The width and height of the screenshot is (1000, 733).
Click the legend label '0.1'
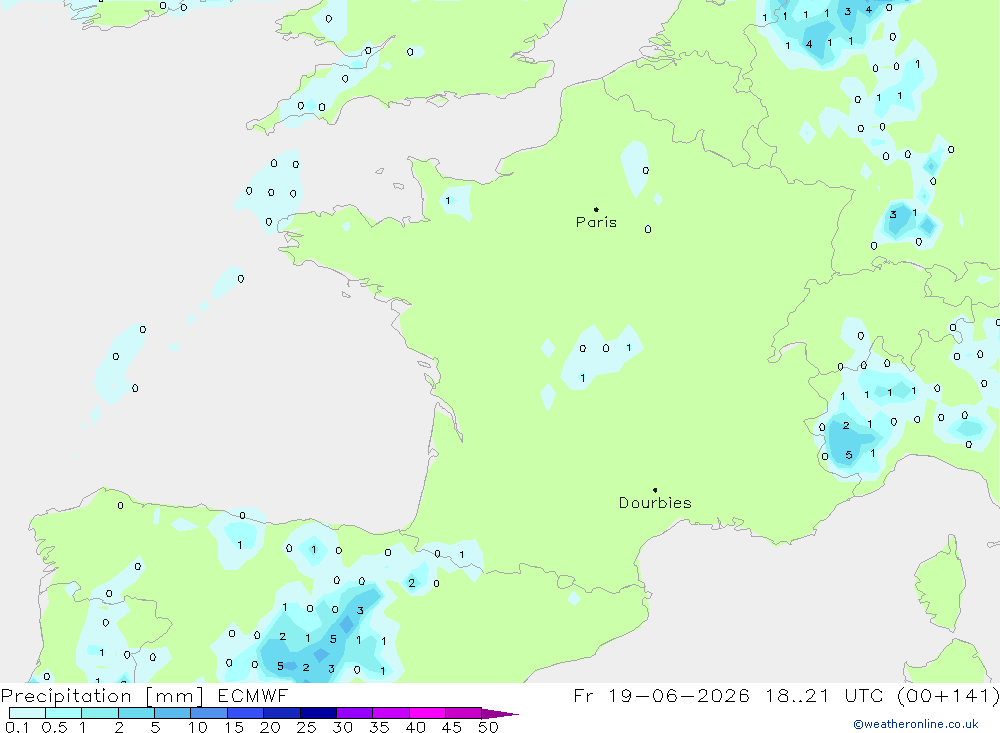tap(17, 727)
